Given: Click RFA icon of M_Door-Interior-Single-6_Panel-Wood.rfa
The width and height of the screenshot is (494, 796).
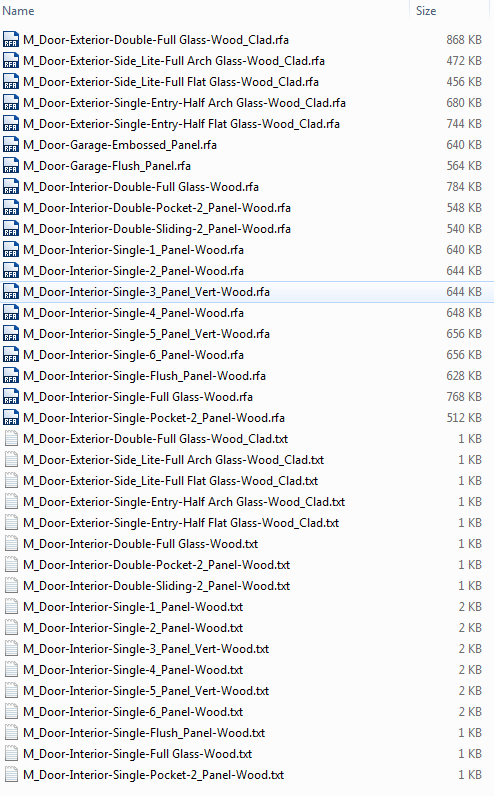Looking at the screenshot, I should click(x=11, y=355).
